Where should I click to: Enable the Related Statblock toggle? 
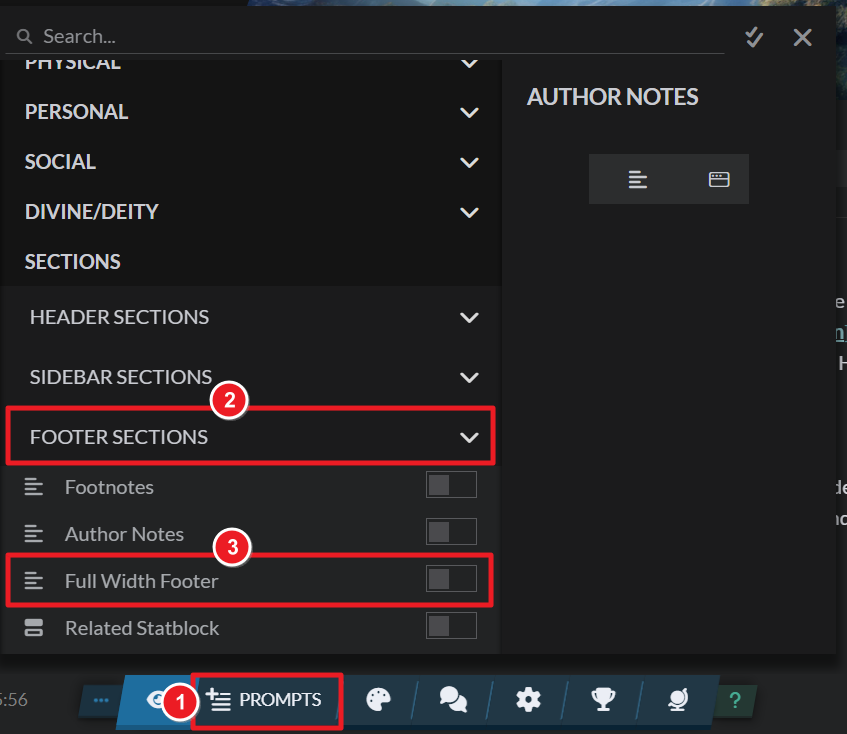pos(451,625)
